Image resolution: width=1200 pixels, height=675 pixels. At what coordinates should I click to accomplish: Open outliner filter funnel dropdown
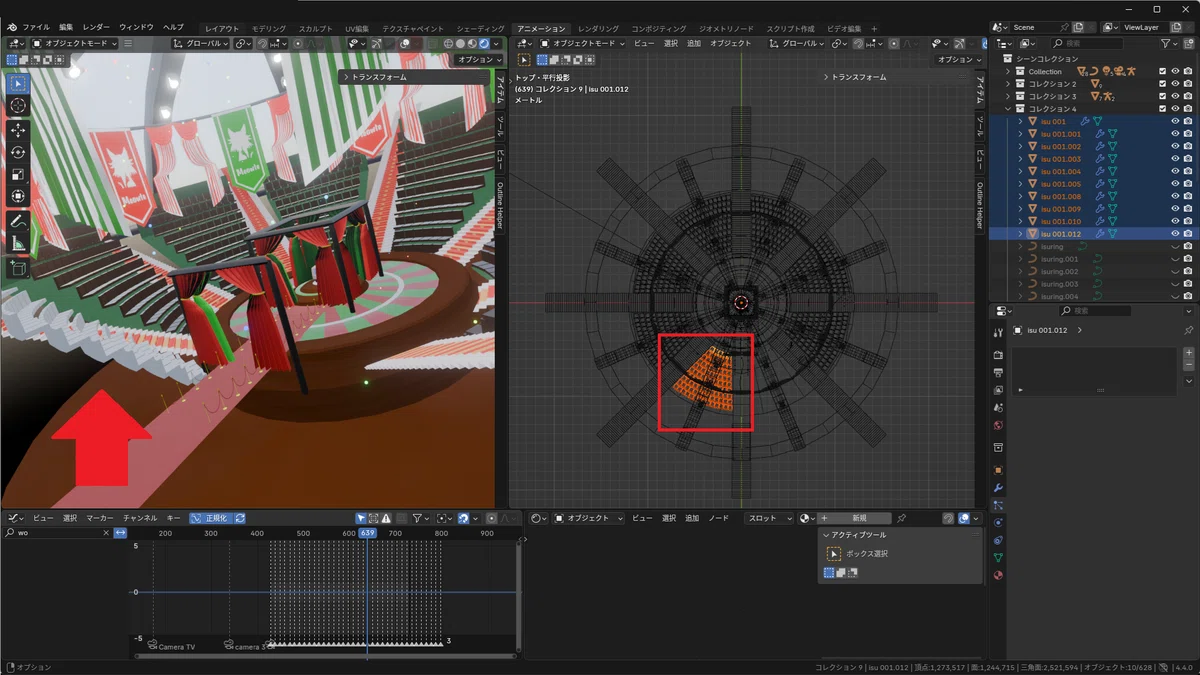point(1170,44)
